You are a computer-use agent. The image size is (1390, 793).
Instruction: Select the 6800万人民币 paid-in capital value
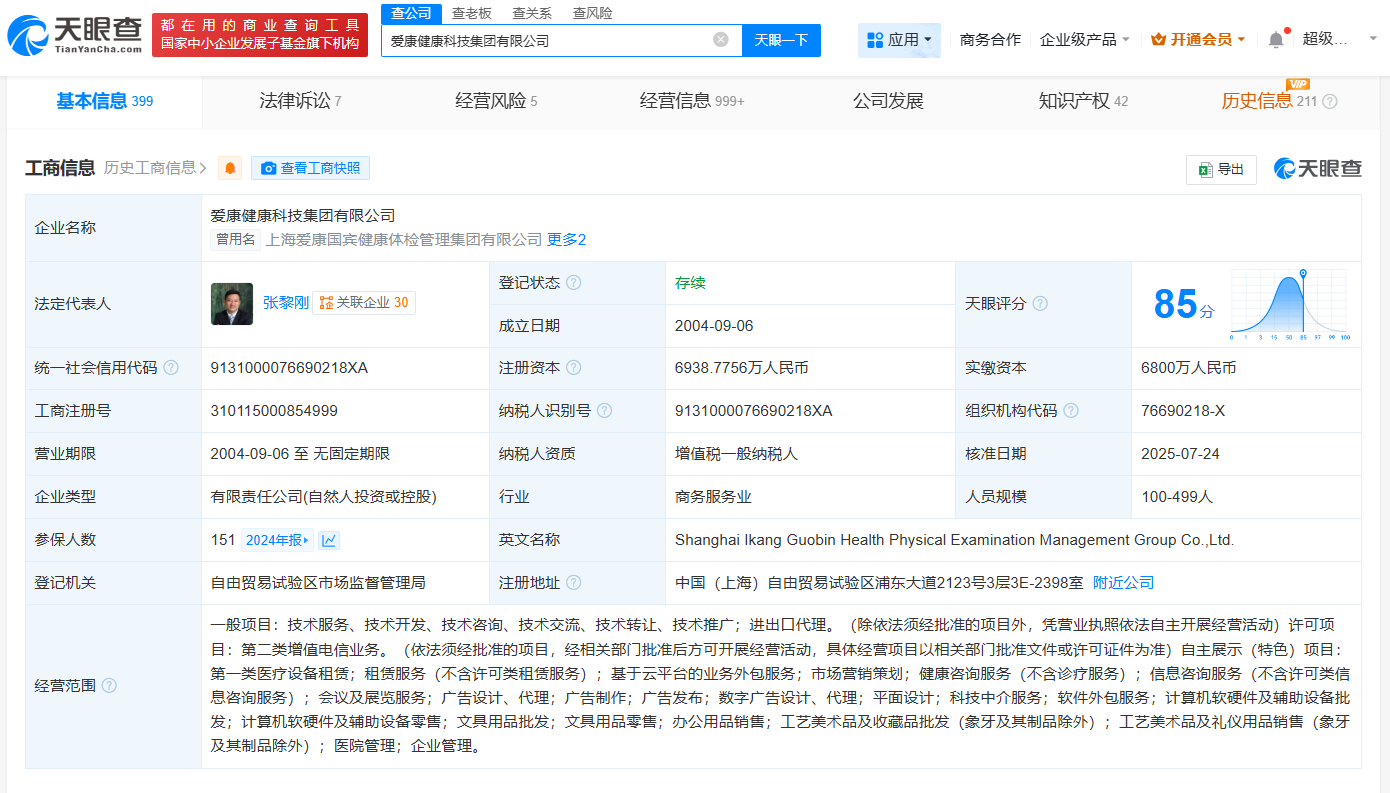(1189, 368)
